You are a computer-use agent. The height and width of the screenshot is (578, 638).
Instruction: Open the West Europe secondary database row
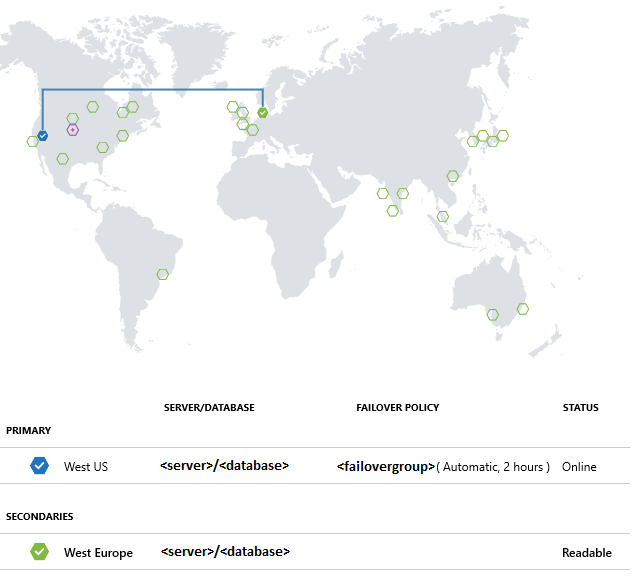[x=98, y=553]
